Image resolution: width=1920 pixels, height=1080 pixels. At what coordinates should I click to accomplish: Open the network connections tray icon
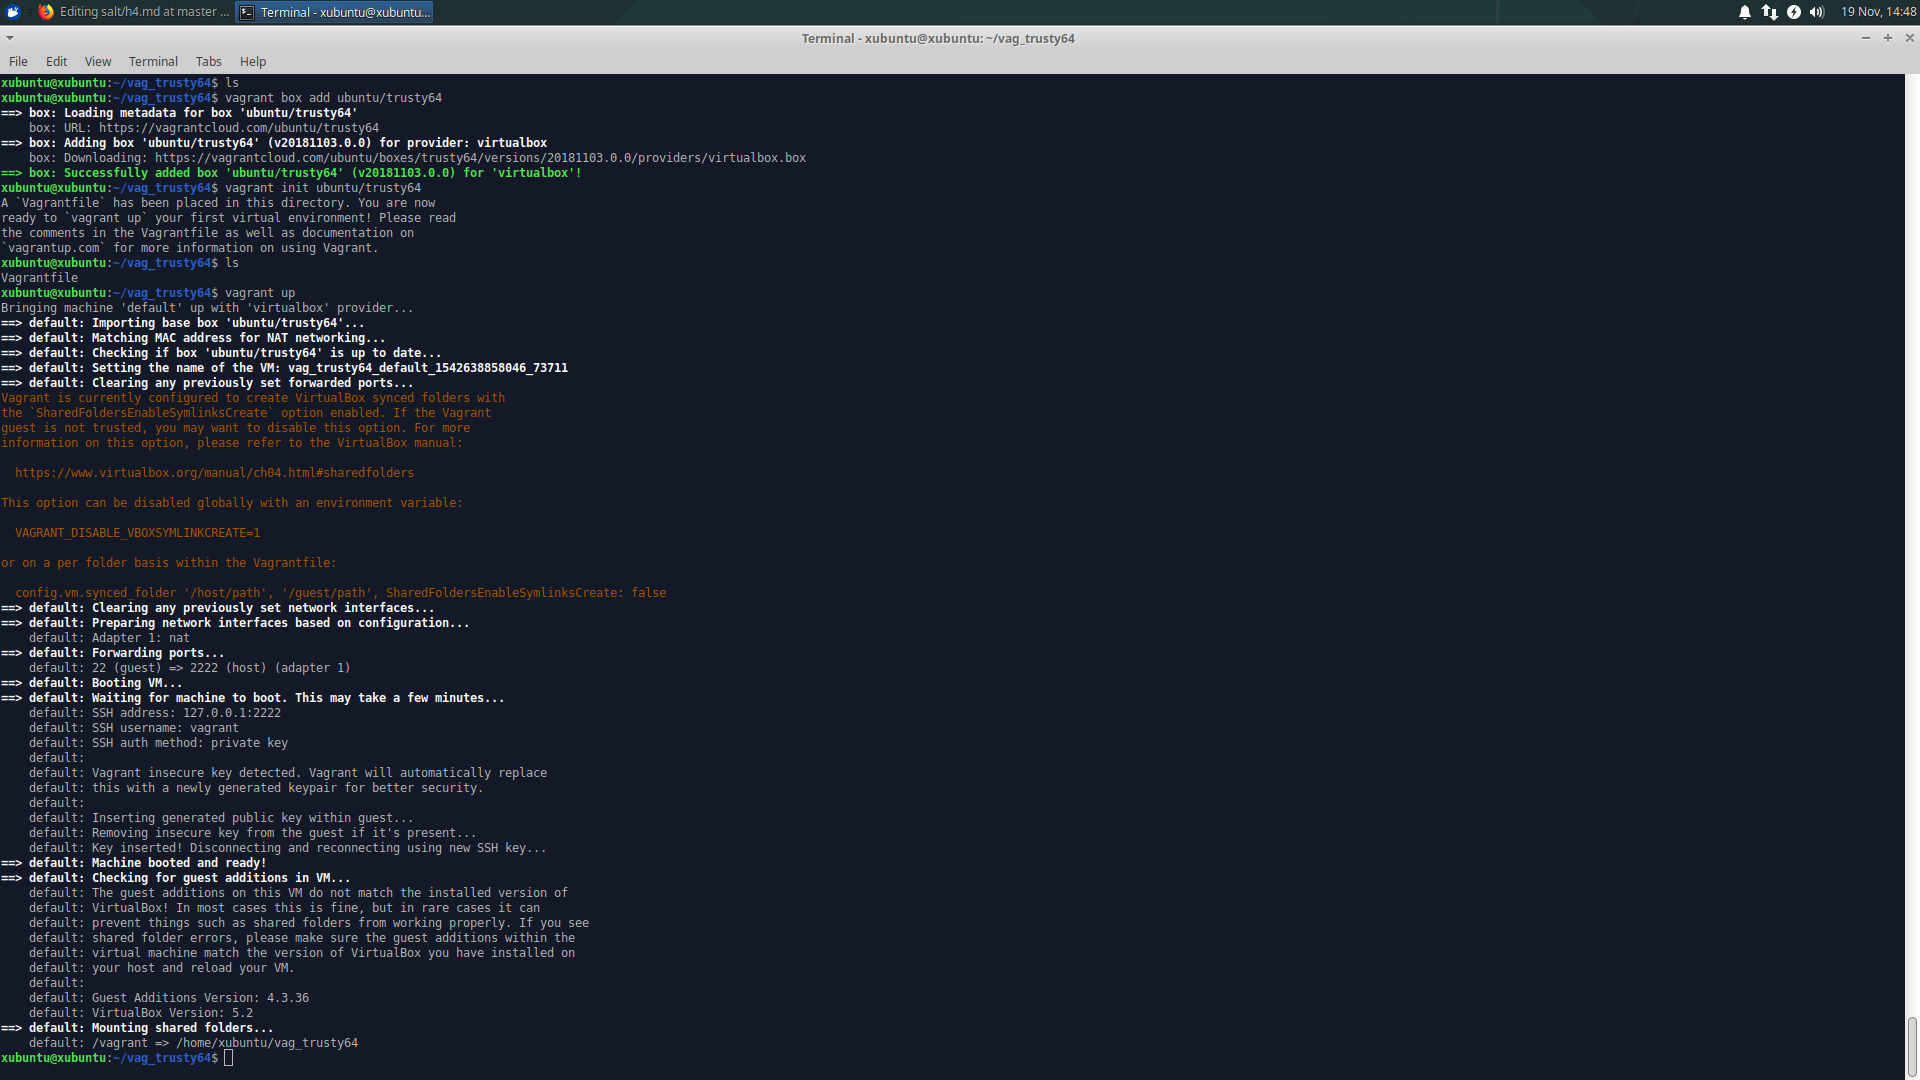coord(1769,12)
